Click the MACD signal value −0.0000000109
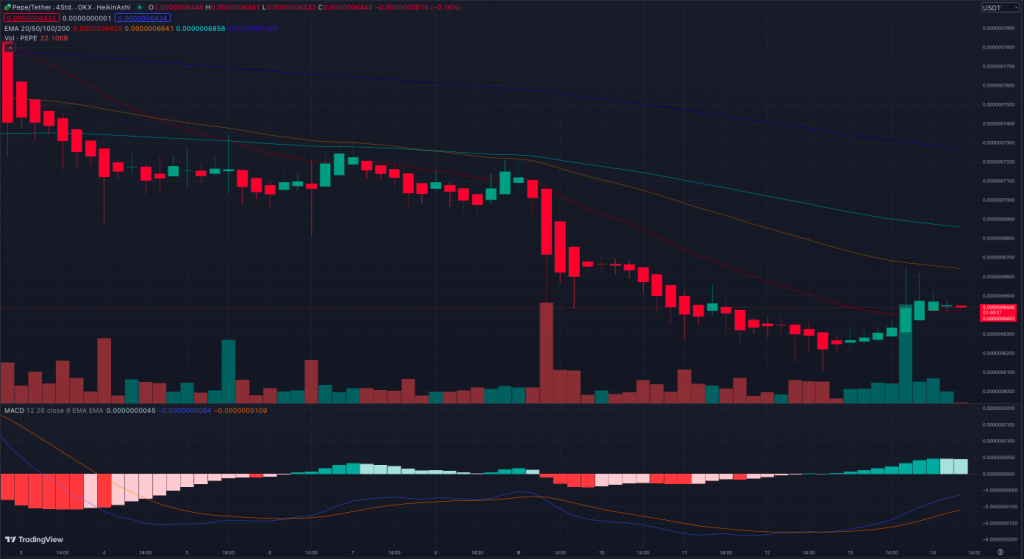 240,411
